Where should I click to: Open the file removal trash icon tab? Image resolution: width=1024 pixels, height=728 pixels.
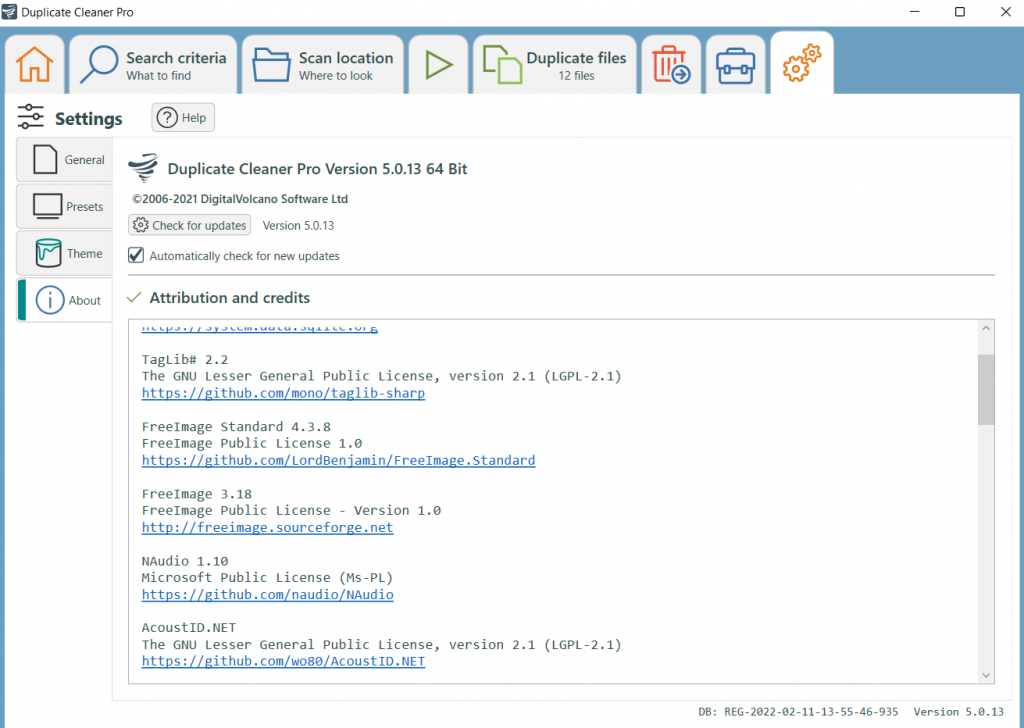(671, 65)
